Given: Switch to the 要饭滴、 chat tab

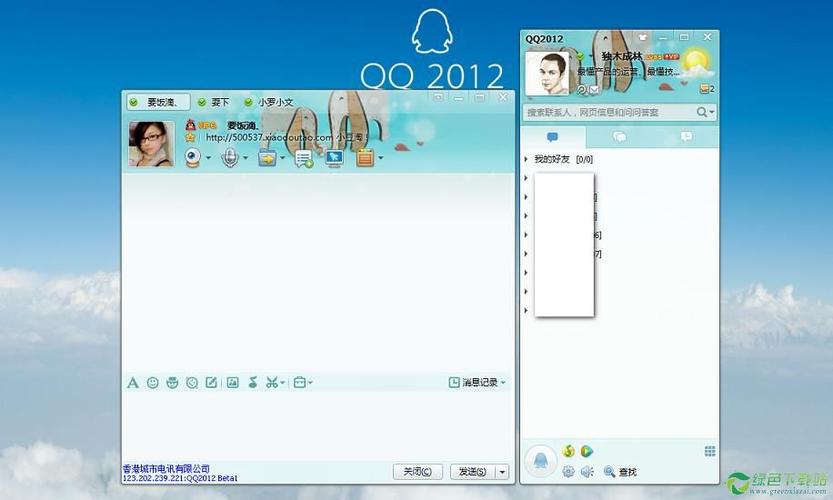Looking at the screenshot, I should [x=158, y=102].
